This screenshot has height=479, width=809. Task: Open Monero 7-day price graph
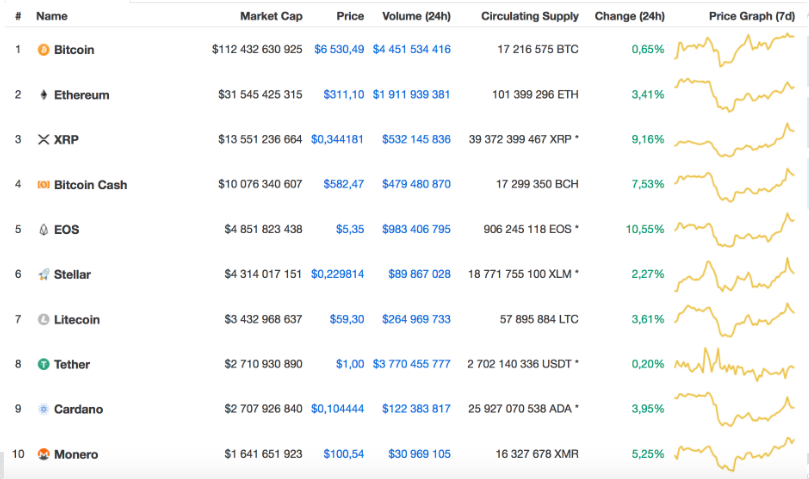[735, 454]
